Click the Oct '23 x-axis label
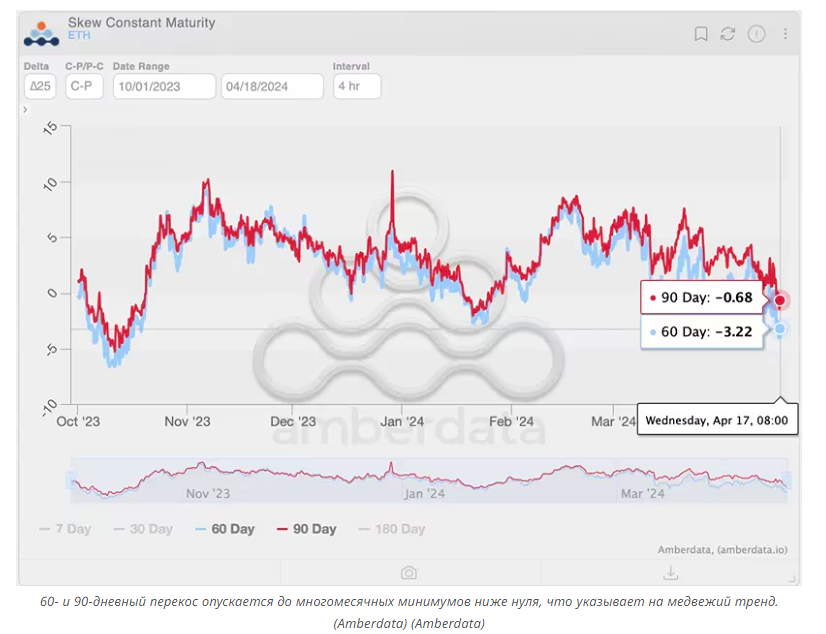 (78, 422)
